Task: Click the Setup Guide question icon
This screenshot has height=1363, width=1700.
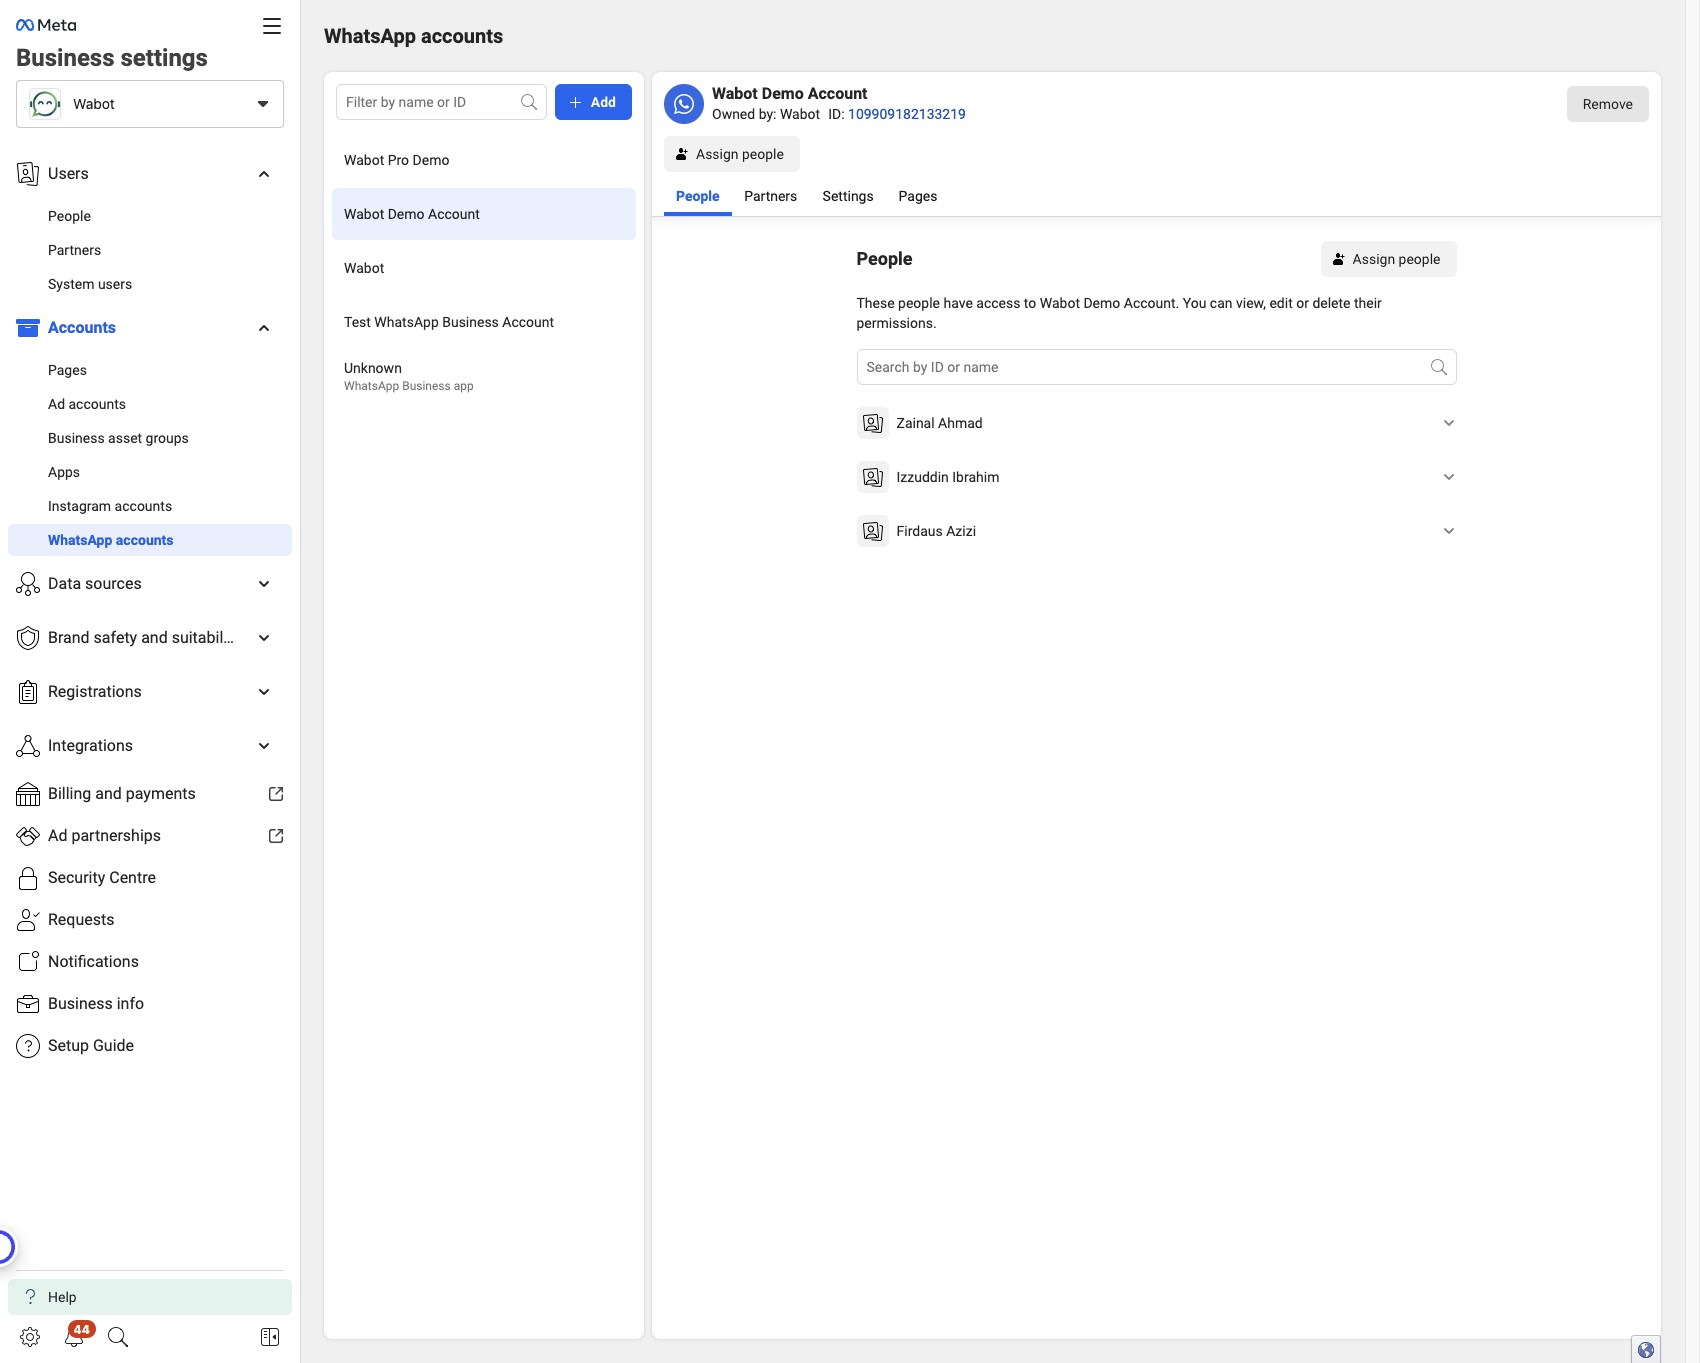Action: point(28,1046)
